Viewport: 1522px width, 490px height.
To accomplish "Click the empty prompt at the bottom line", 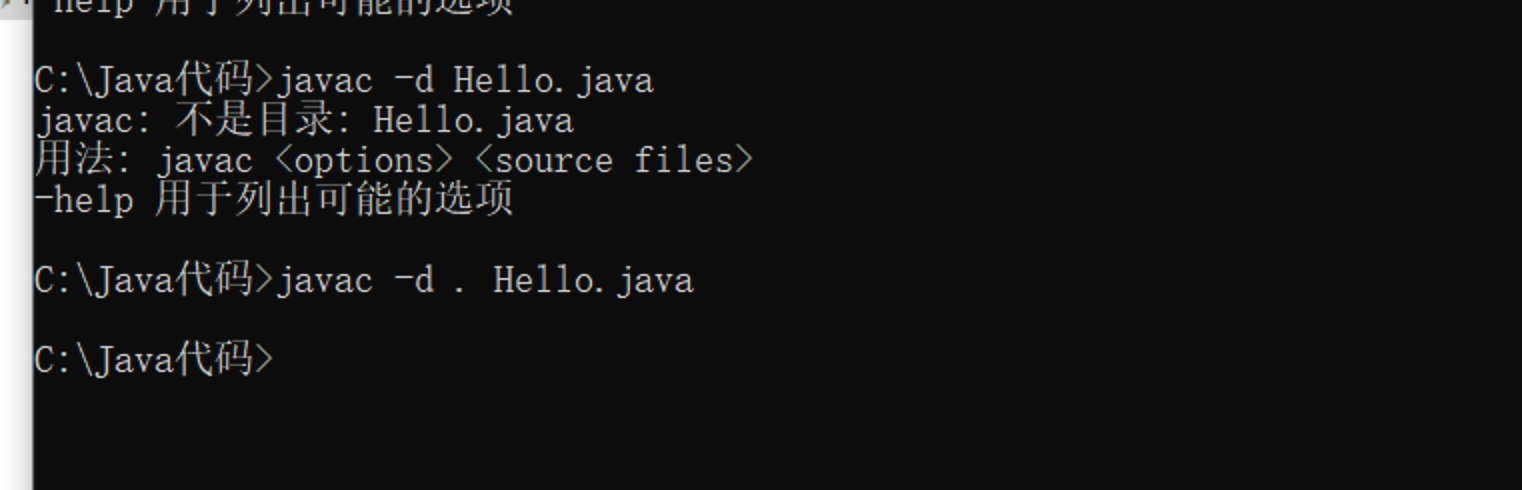I will 153,359.
